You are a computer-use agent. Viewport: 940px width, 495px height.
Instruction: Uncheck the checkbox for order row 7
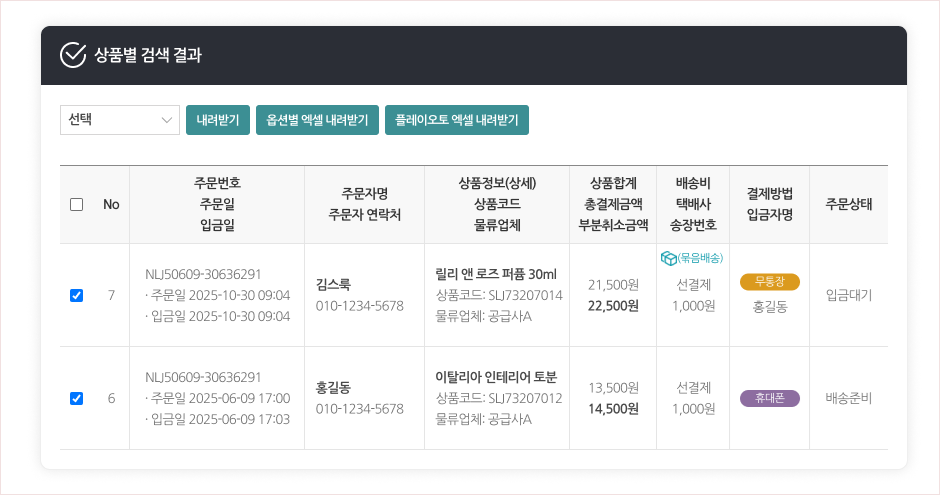coord(77,295)
